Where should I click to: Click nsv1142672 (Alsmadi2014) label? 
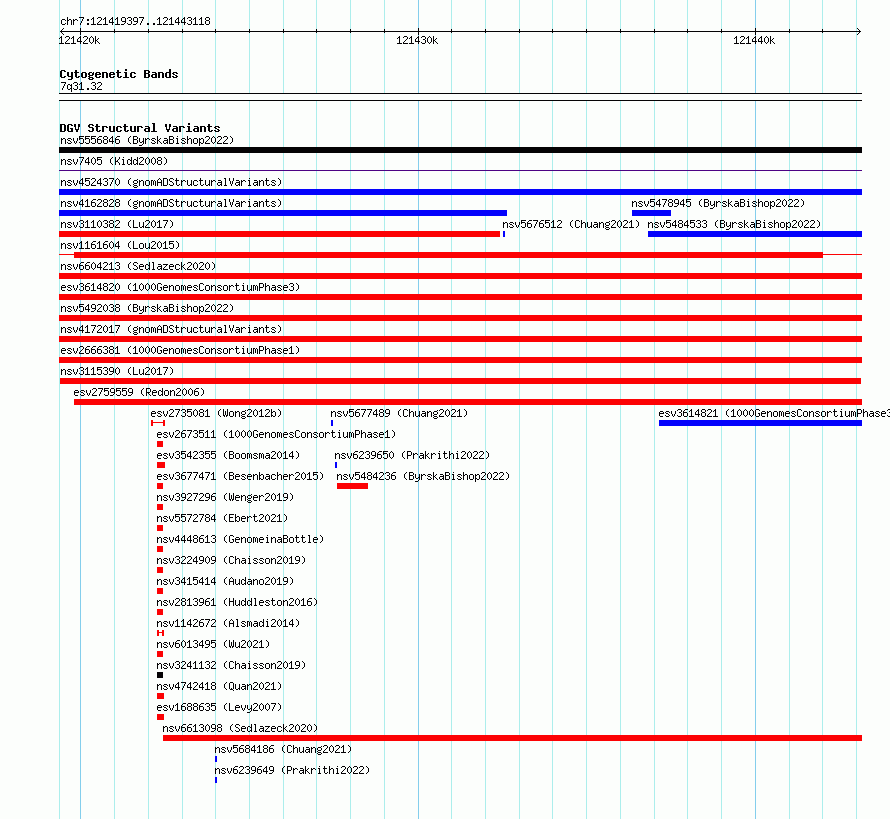pyautogui.click(x=228, y=623)
